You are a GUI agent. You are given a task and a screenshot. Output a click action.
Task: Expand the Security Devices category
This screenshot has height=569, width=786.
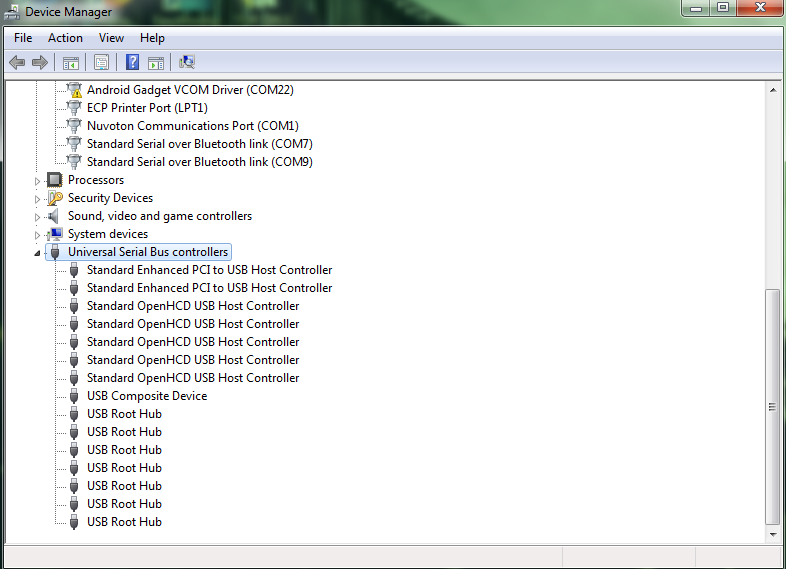tap(37, 199)
